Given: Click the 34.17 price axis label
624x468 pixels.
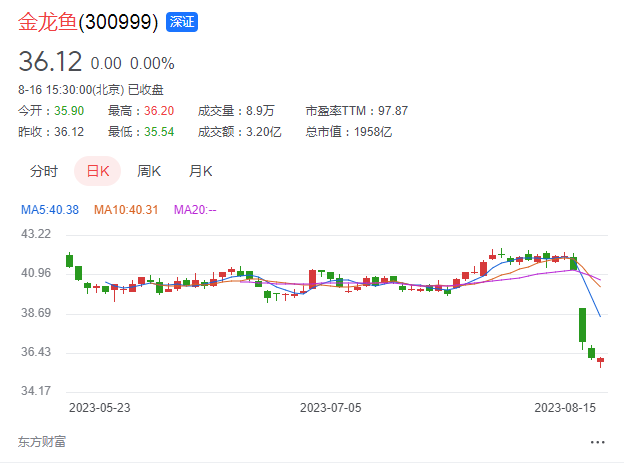Looking at the screenshot, I should click(x=36, y=391).
